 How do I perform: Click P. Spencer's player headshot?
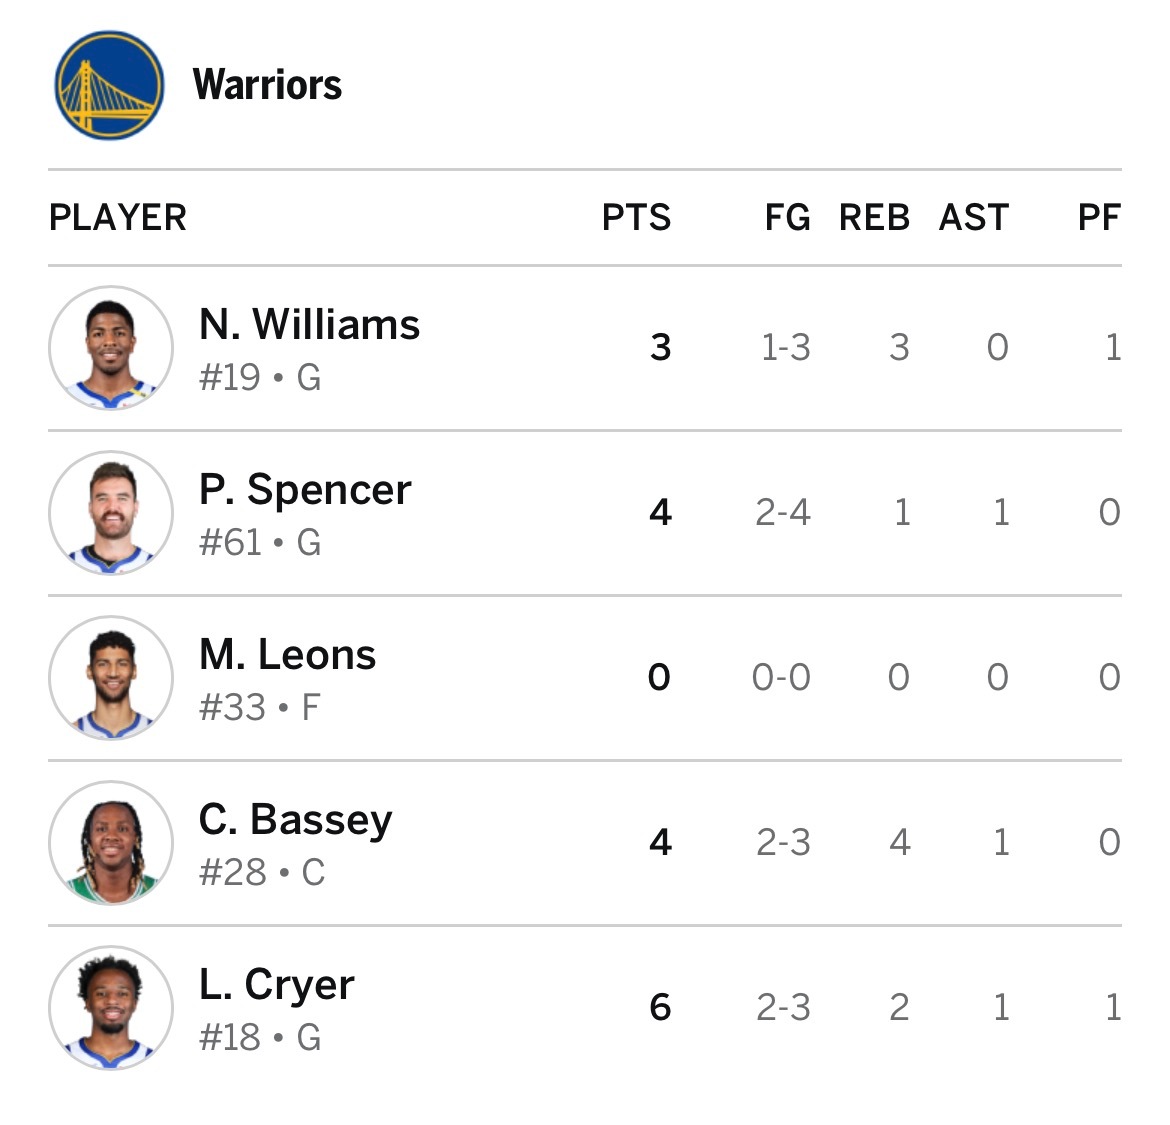111,513
